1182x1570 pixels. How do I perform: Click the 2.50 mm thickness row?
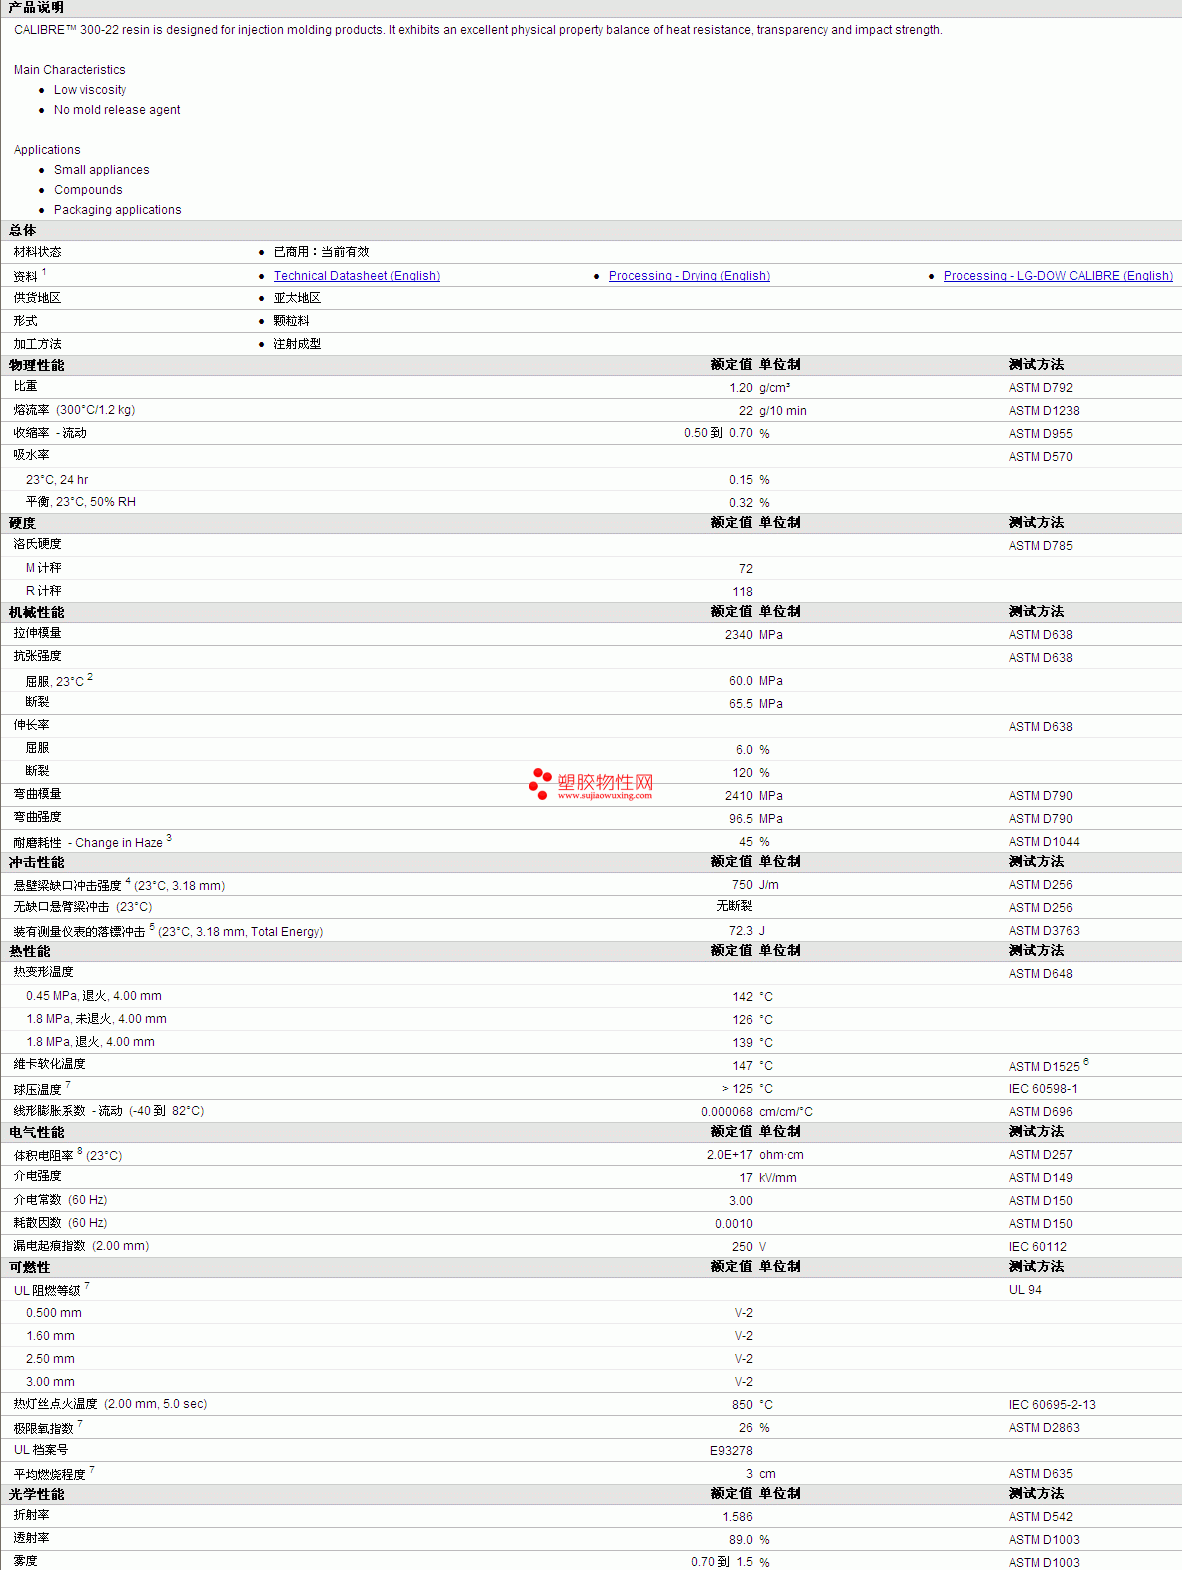[590, 1359]
